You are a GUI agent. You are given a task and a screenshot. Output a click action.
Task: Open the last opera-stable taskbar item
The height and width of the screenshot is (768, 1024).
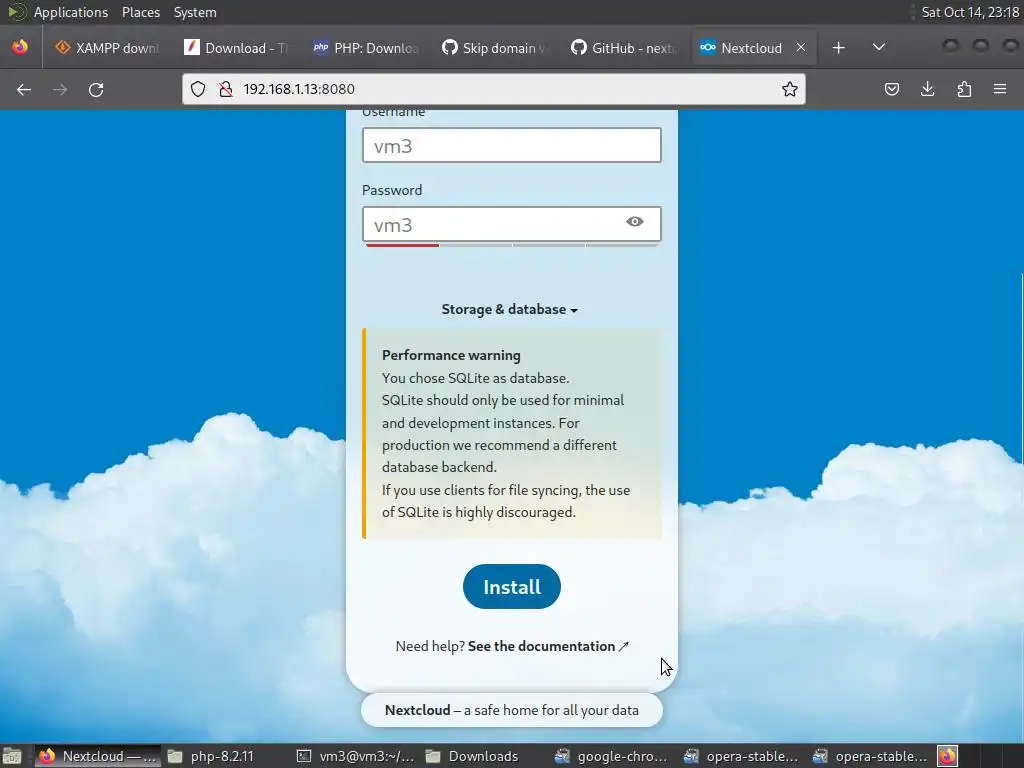click(871, 756)
